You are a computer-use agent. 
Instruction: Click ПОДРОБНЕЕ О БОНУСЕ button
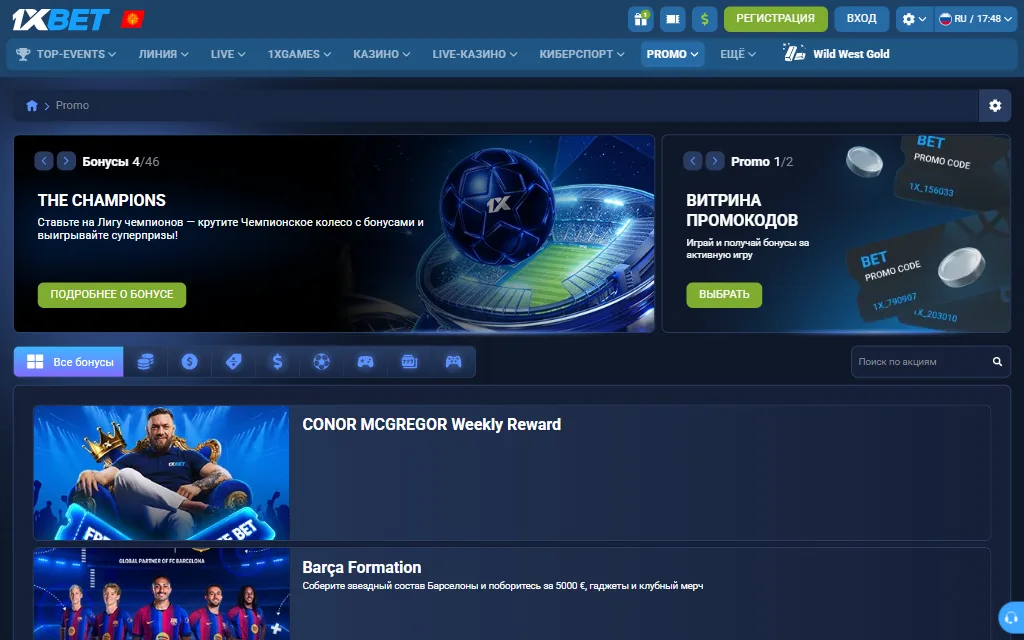click(112, 295)
